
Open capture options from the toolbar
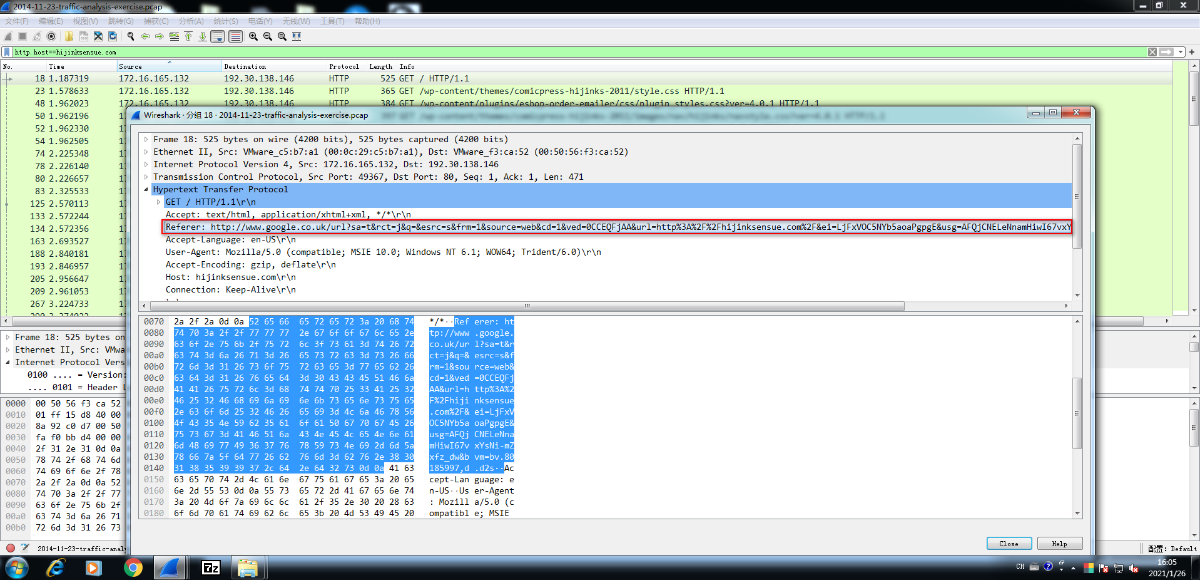[x=51, y=36]
